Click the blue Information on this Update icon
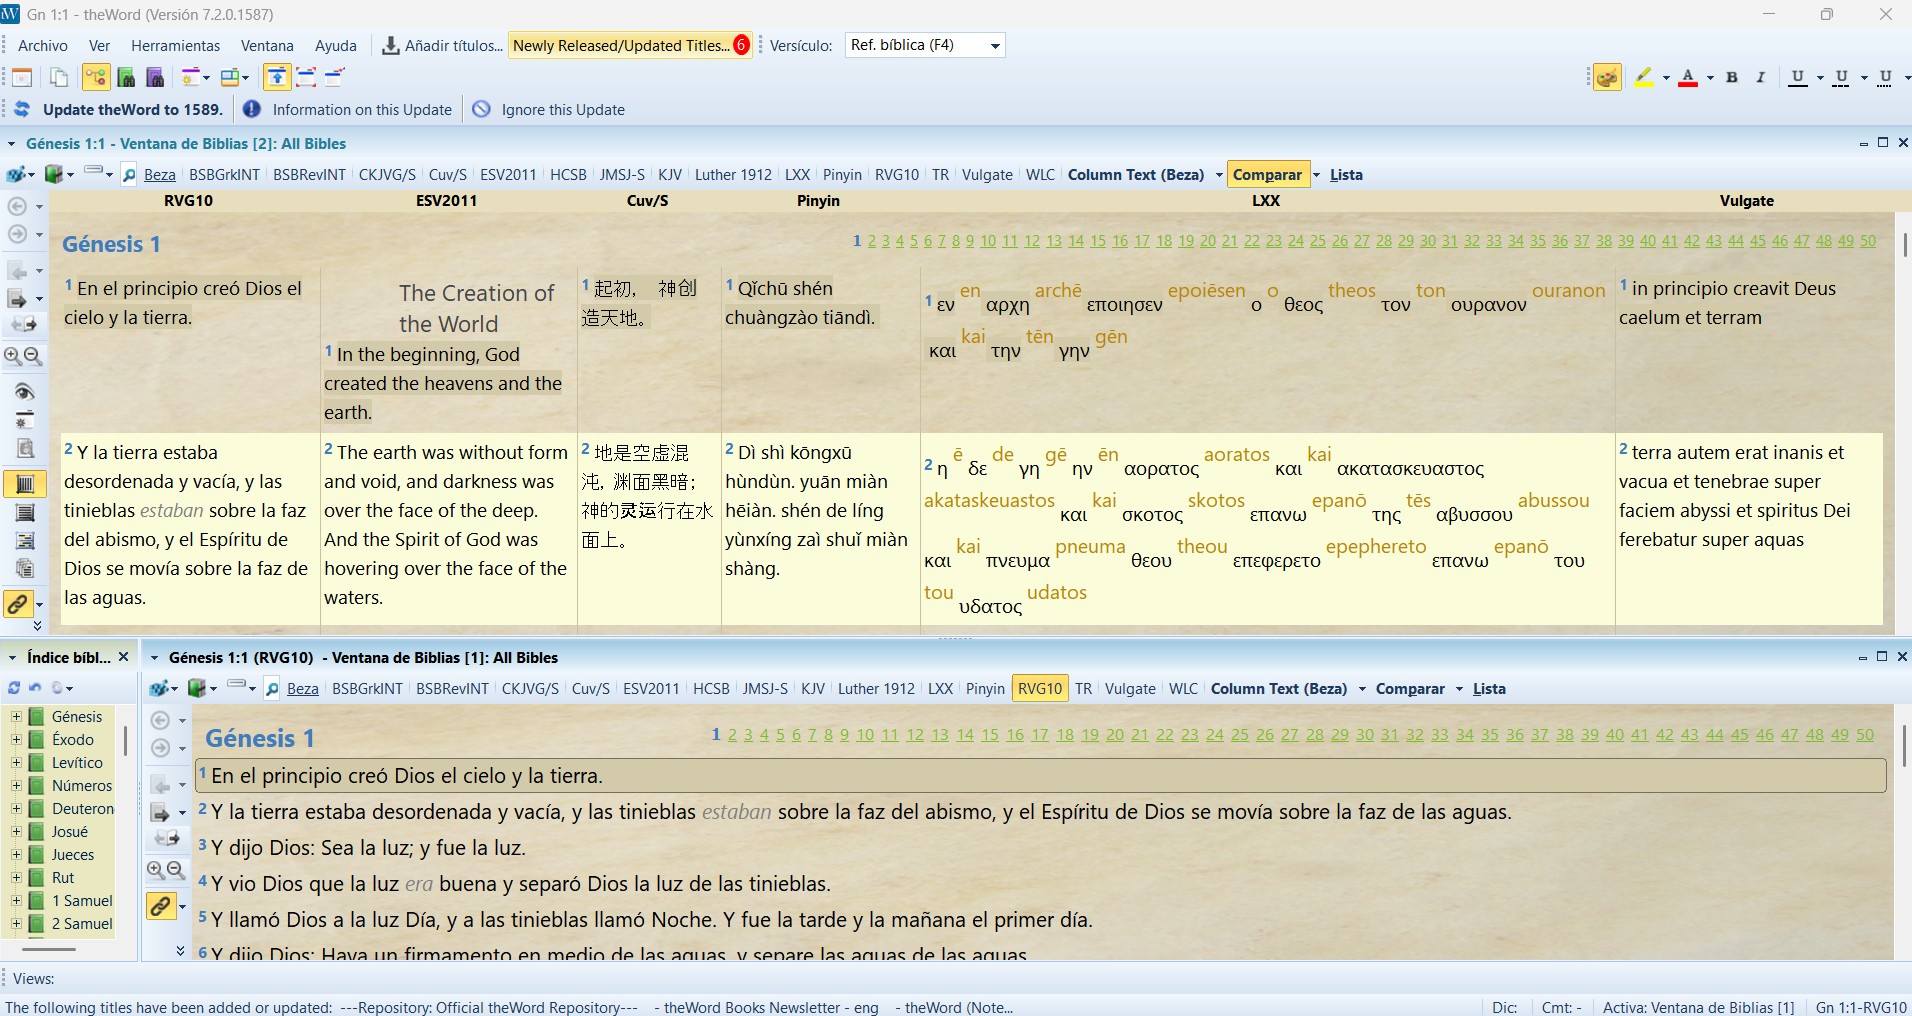 tap(252, 109)
